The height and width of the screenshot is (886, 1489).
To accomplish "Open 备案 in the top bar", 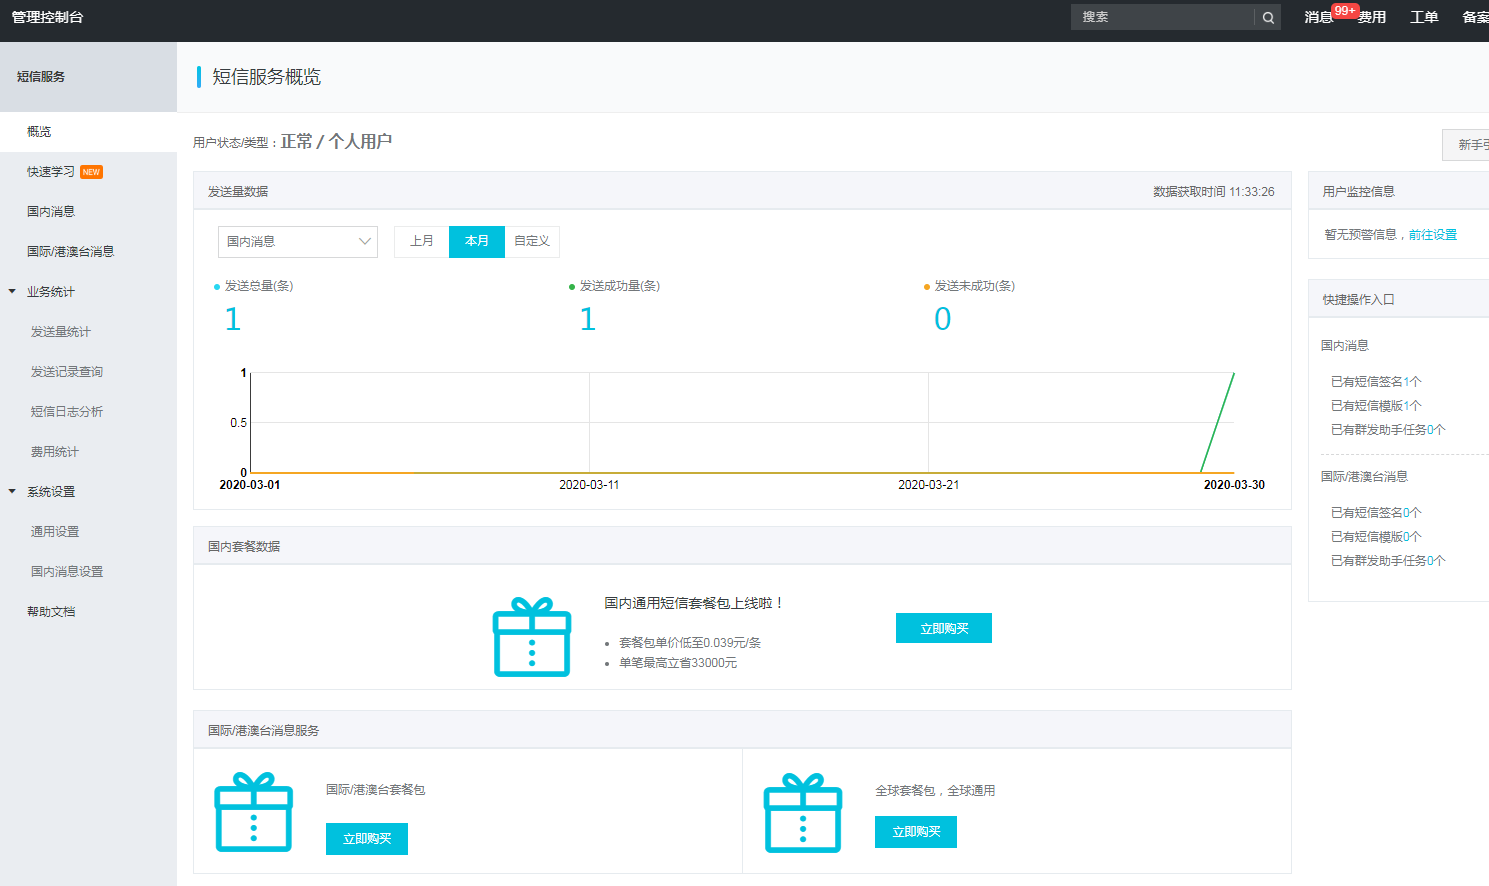I will (1475, 17).
